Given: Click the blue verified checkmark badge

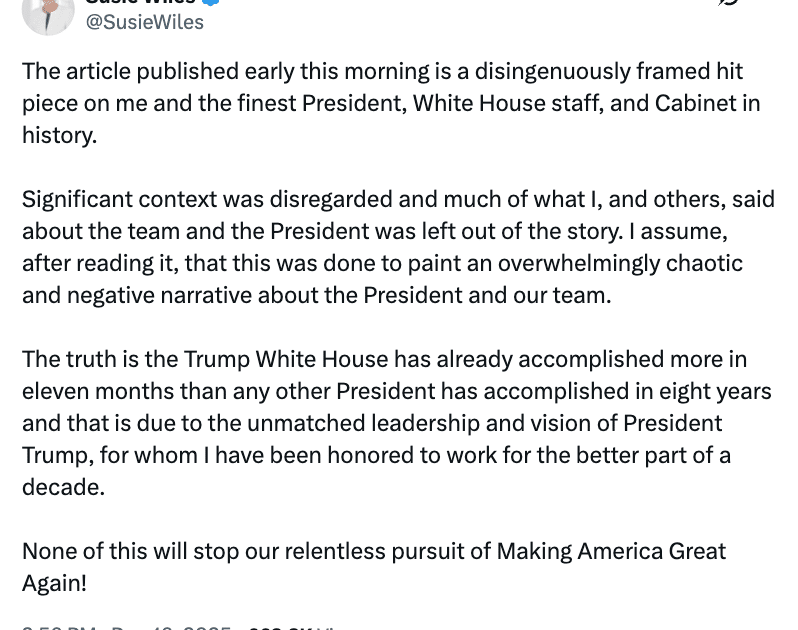Looking at the screenshot, I should [210, 2].
